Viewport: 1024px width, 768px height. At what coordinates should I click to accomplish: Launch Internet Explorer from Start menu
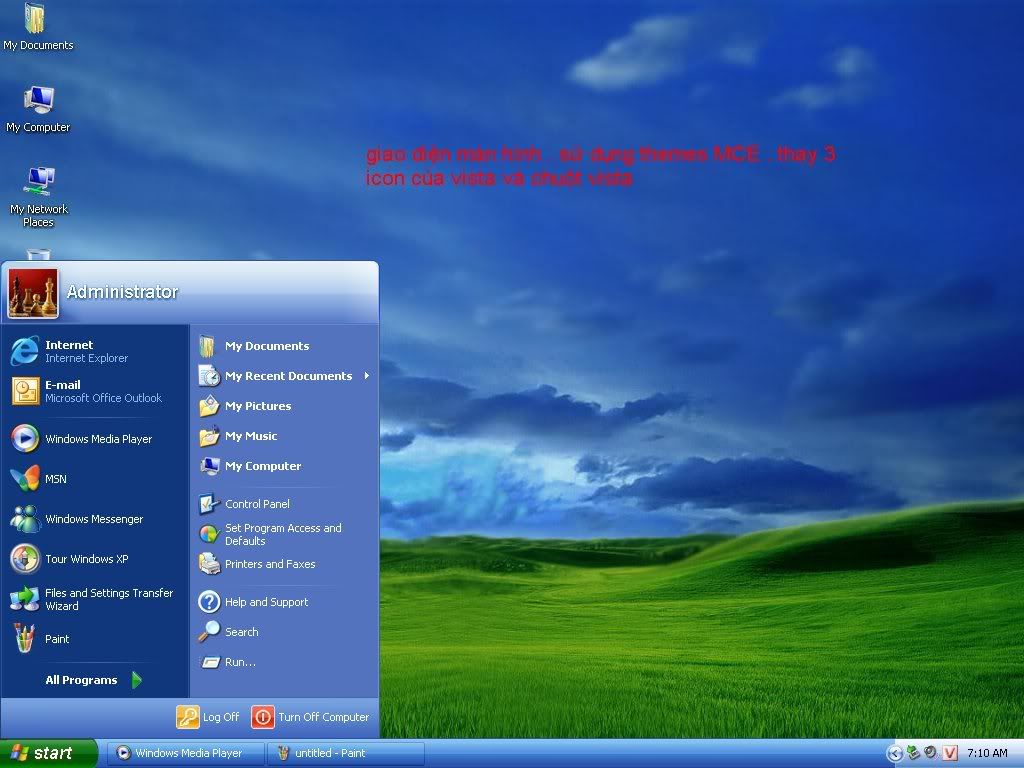point(95,351)
